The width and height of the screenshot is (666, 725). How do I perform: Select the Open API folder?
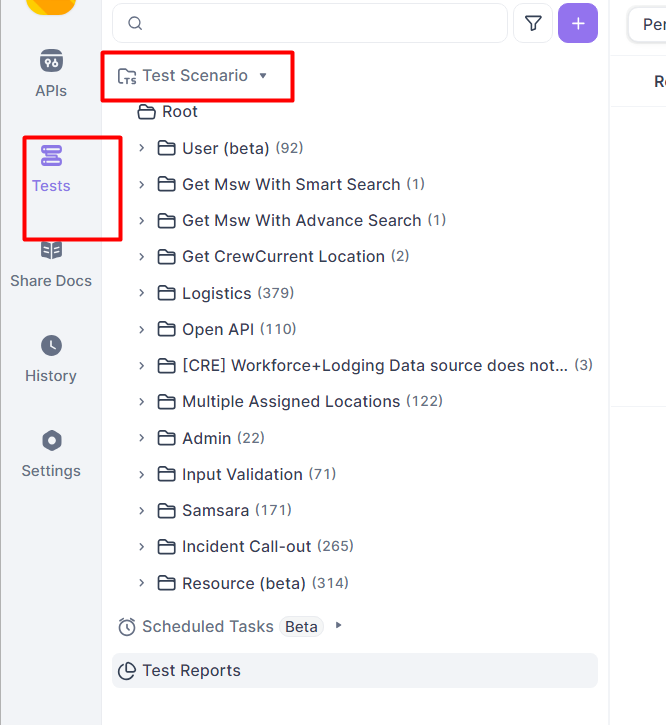coord(218,329)
